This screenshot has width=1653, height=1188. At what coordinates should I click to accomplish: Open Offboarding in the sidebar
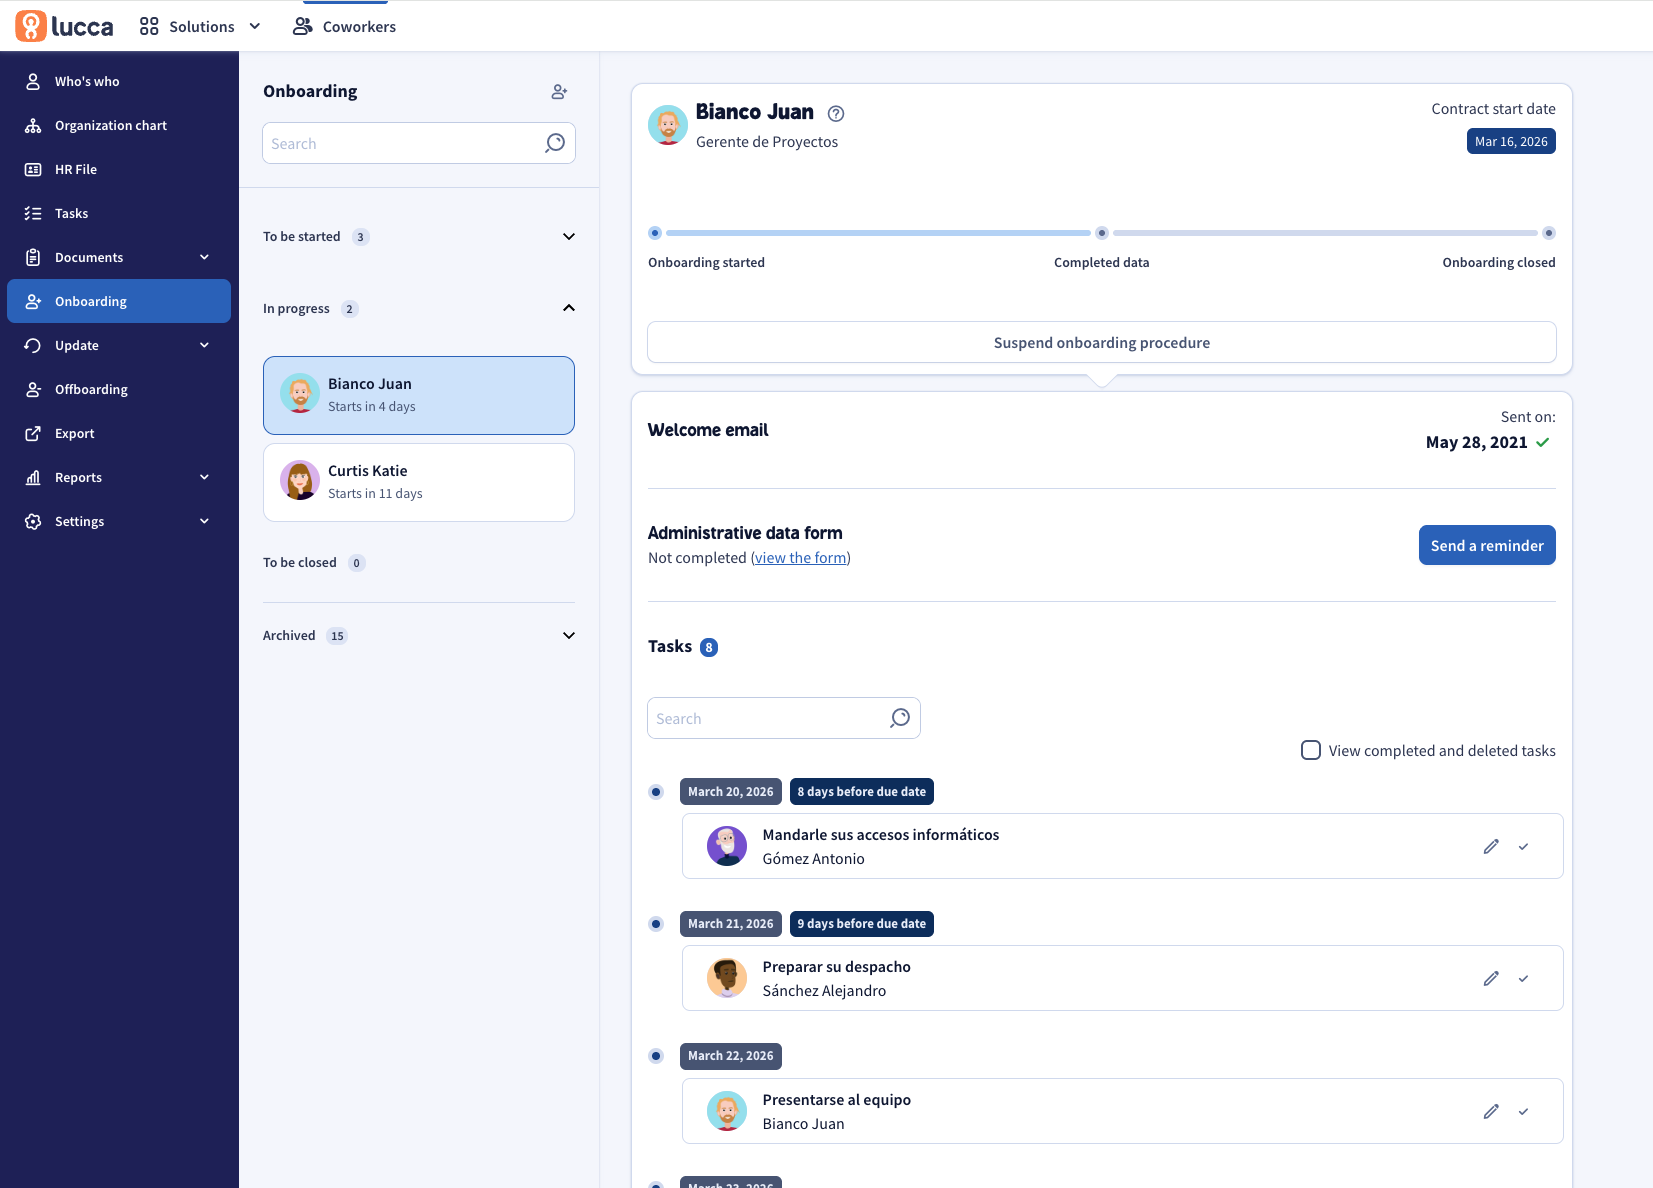tap(119, 389)
